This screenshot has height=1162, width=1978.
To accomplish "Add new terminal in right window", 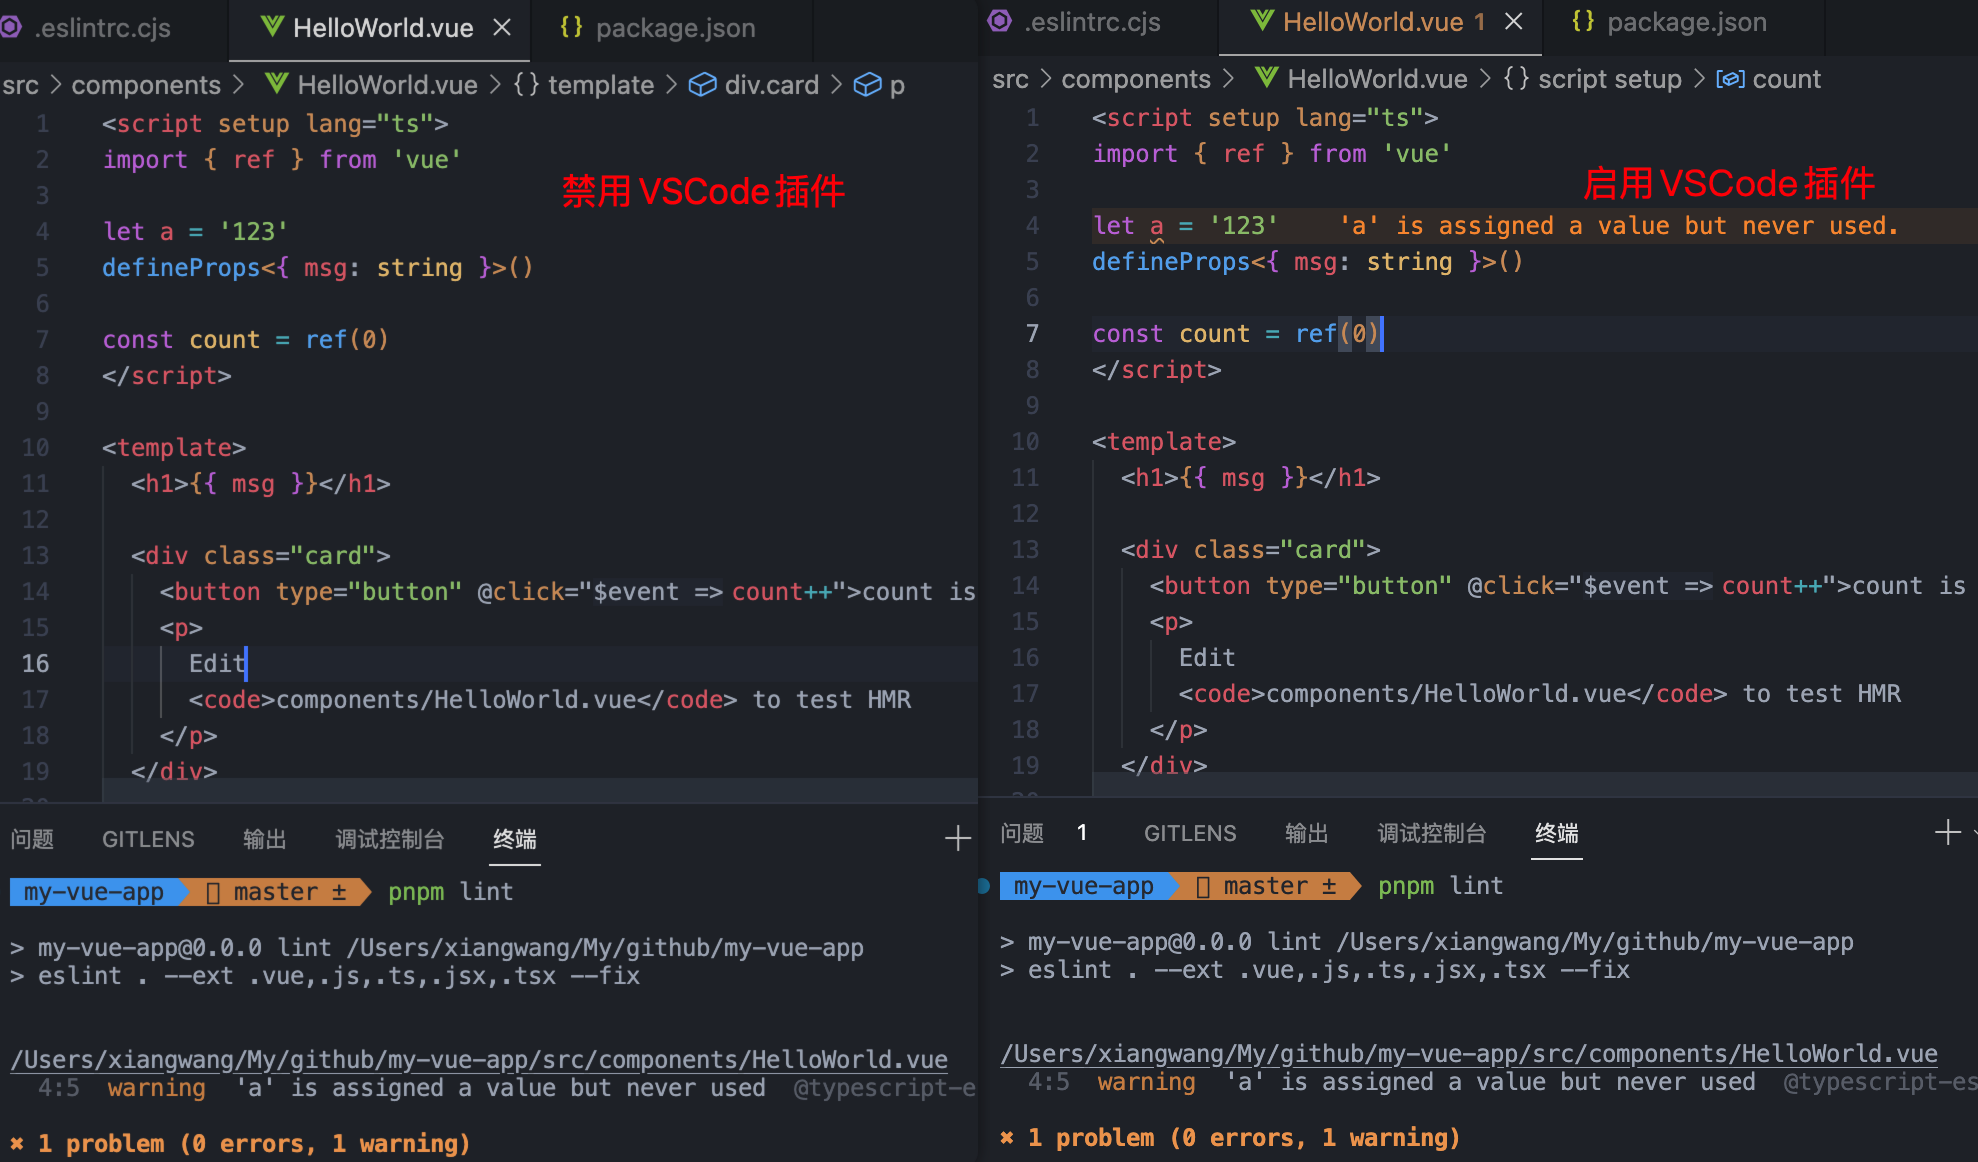I will (x=1947, y=832).
